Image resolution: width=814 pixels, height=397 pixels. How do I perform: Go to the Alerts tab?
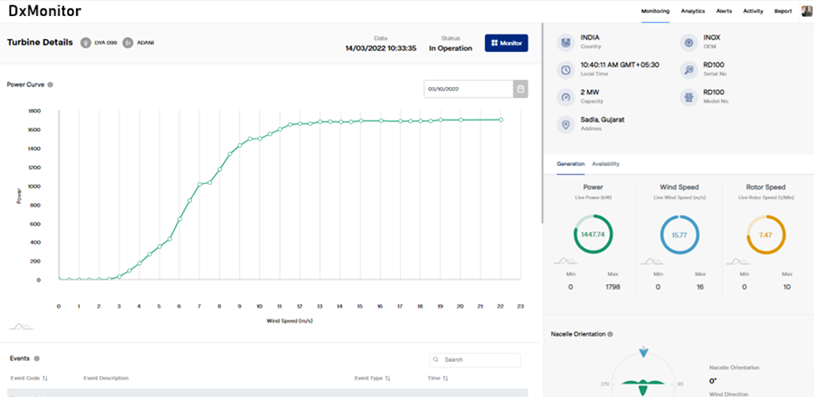(724, 11)
